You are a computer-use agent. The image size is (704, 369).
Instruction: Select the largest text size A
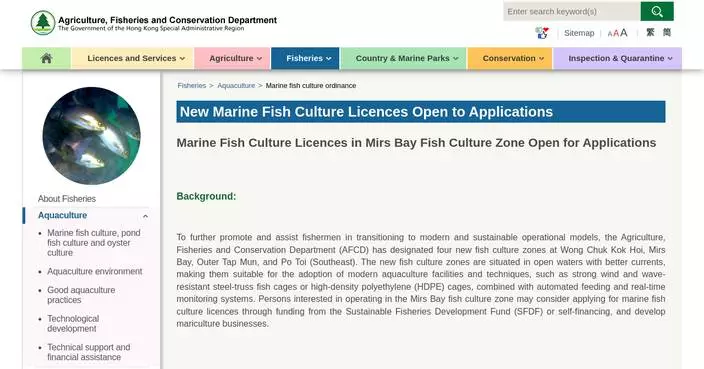(x=624, y=33)
